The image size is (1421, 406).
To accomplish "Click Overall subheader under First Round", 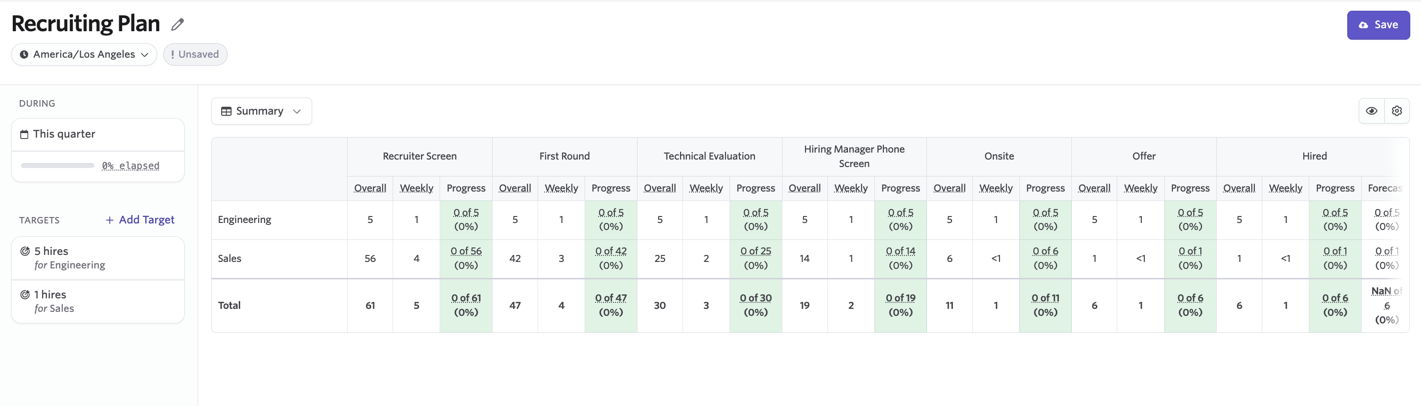I will coord(515,188).
